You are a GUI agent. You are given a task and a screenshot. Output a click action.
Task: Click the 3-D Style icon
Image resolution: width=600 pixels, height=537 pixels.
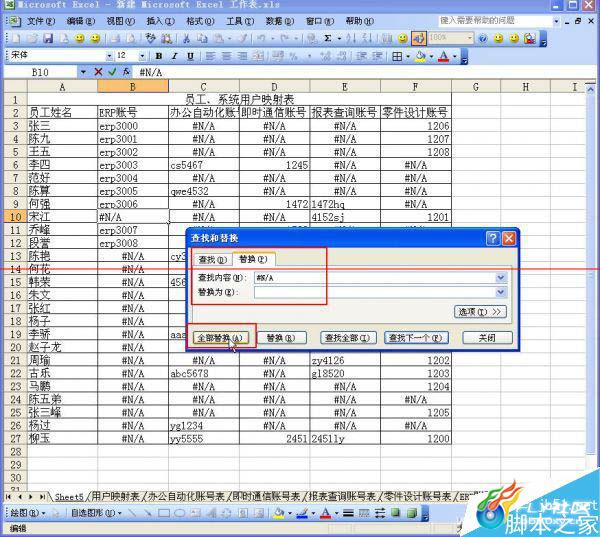[x=412, y=513]
